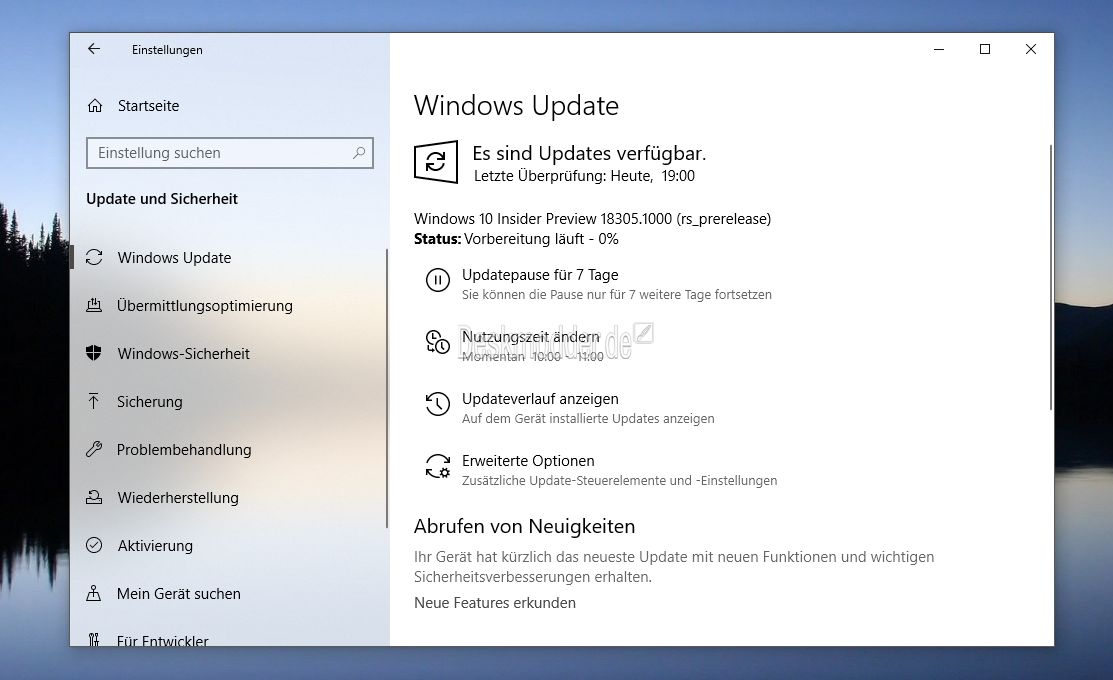
Task: Click the Windows Update page heading
Action: coord(516,106)
